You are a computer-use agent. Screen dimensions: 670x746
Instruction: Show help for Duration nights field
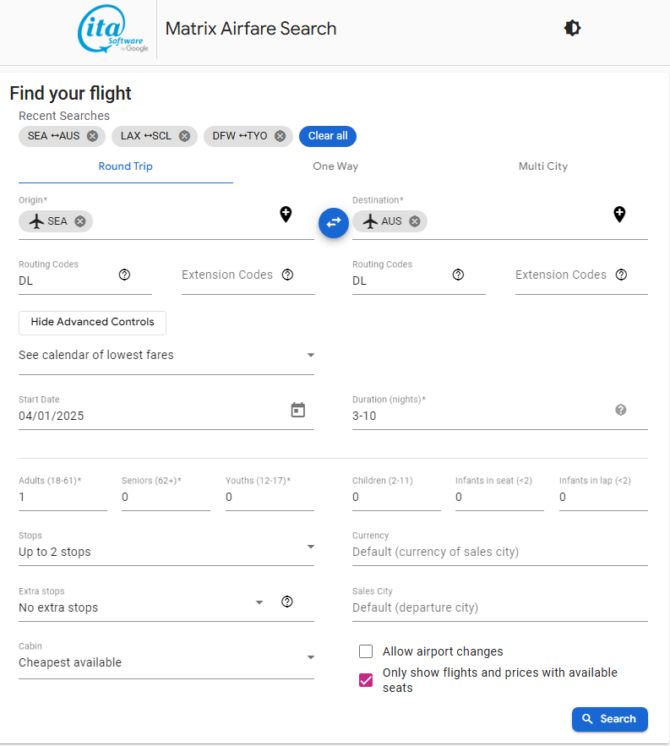coord(621,410)
